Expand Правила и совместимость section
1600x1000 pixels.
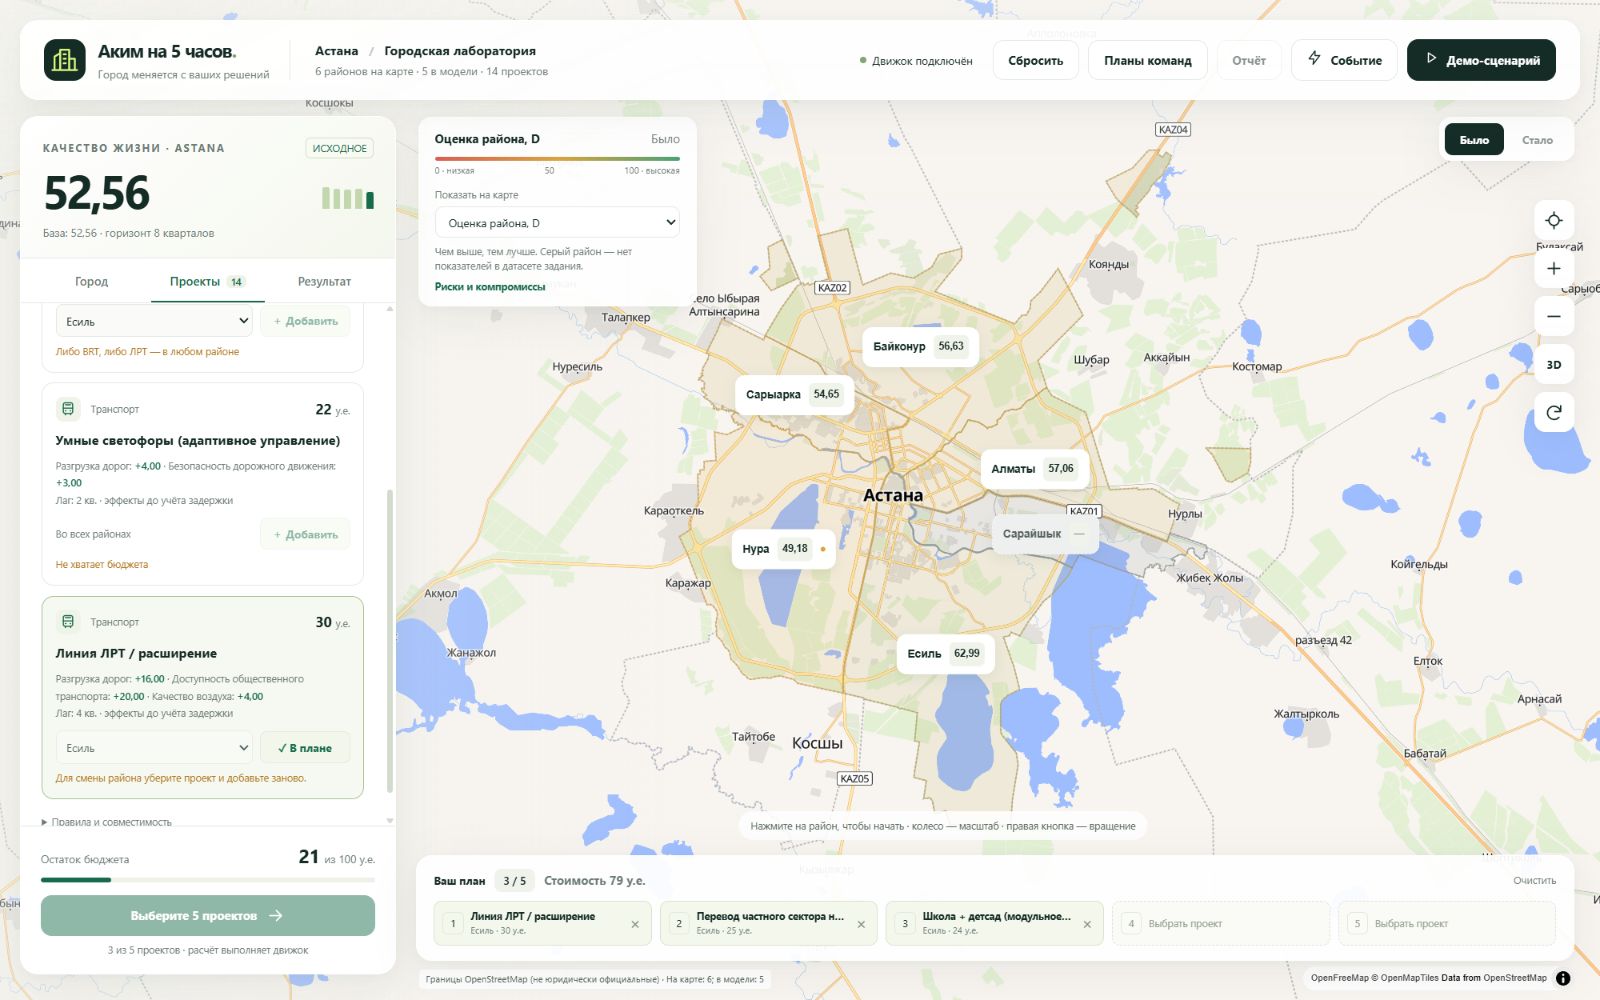107,822
